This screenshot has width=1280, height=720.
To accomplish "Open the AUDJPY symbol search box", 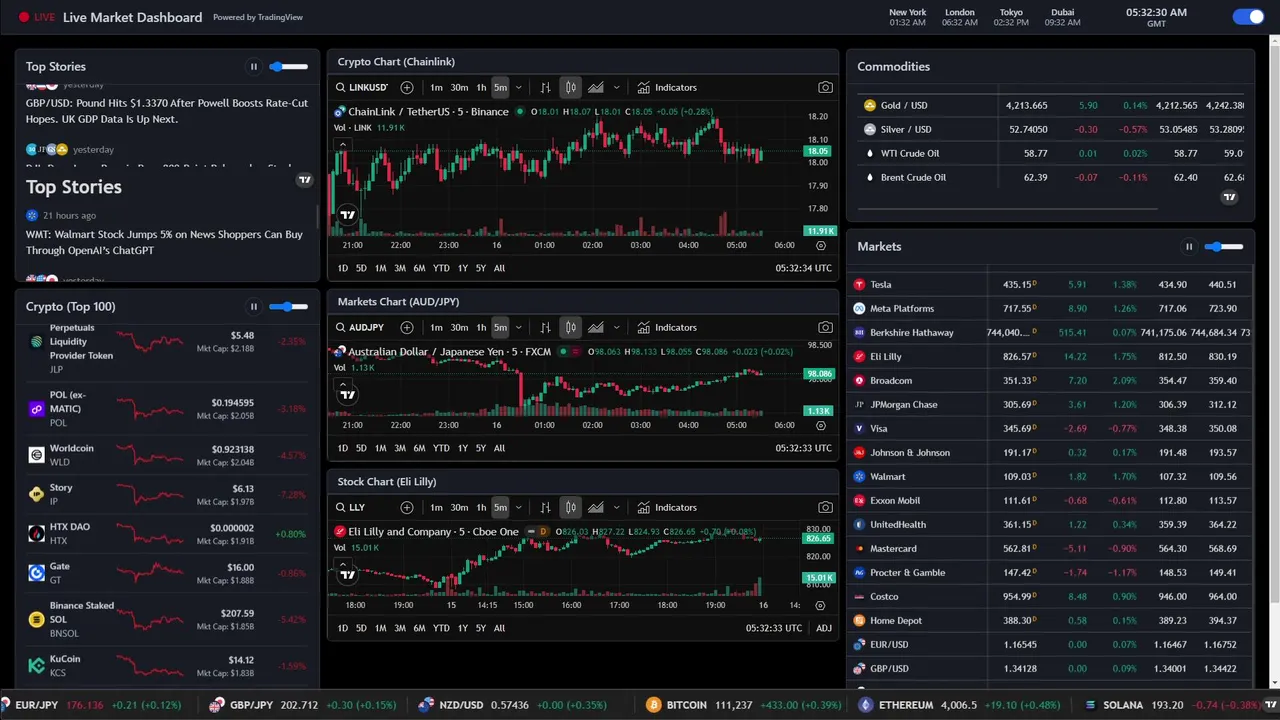I will coord(361,328).
